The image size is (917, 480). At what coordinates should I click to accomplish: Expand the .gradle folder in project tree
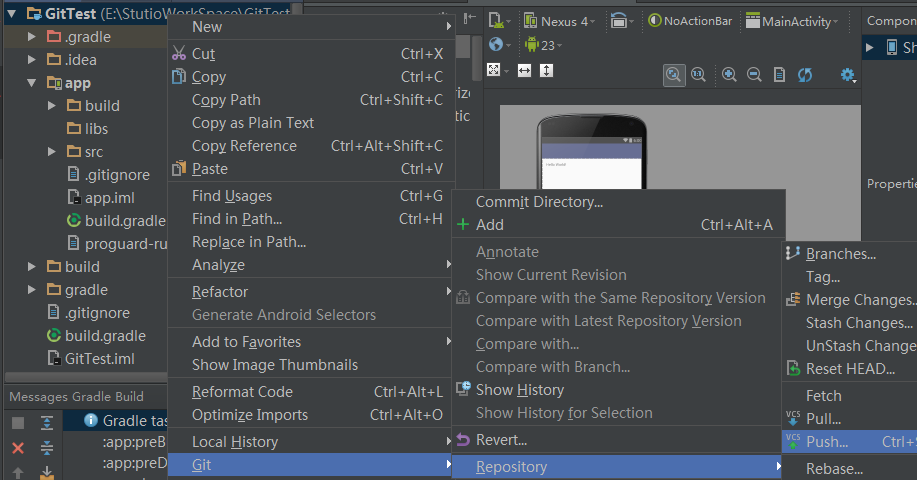point(32,37)
